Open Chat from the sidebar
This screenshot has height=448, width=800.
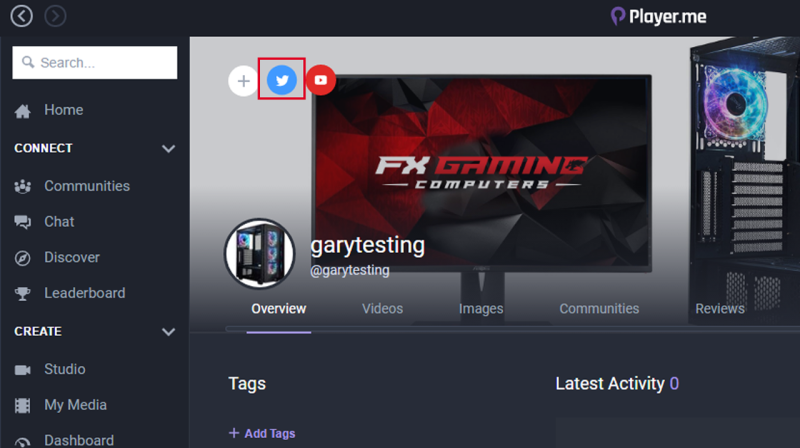(59, 221)
